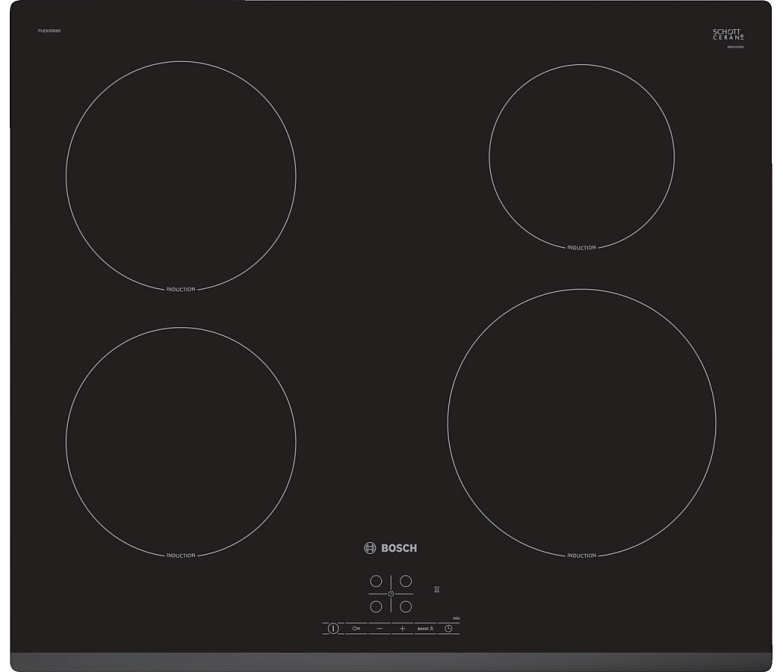
Task: Click the INDUCTION label under small zone
Action: 581,247
